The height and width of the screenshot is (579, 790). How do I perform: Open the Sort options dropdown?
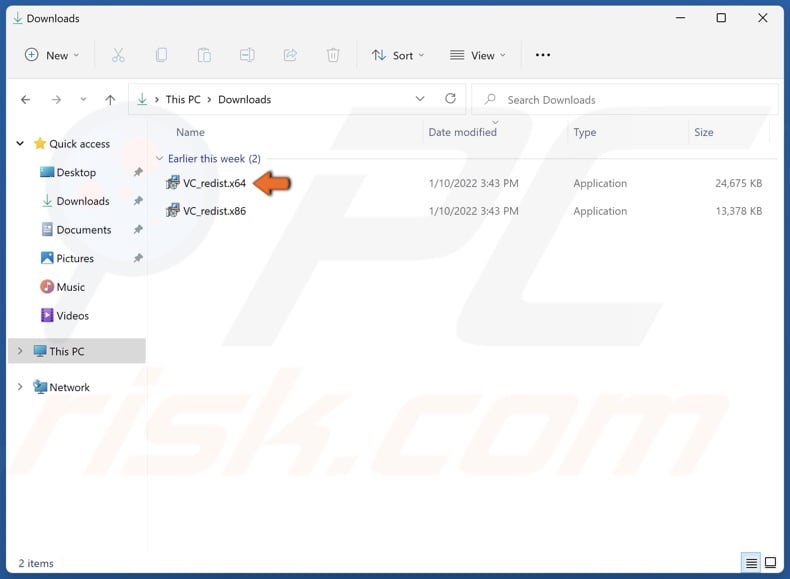(x=398, y=55)
